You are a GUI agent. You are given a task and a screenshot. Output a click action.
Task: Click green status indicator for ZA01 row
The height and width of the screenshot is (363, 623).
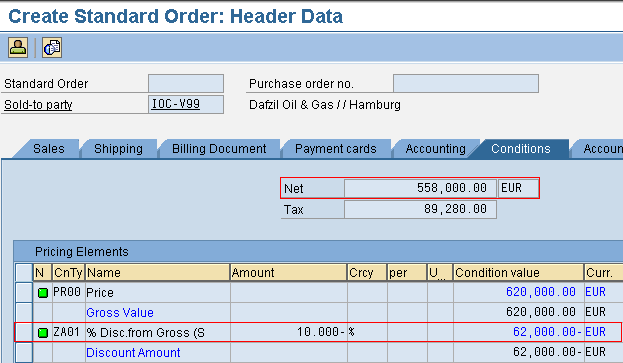tap(43, 333)
